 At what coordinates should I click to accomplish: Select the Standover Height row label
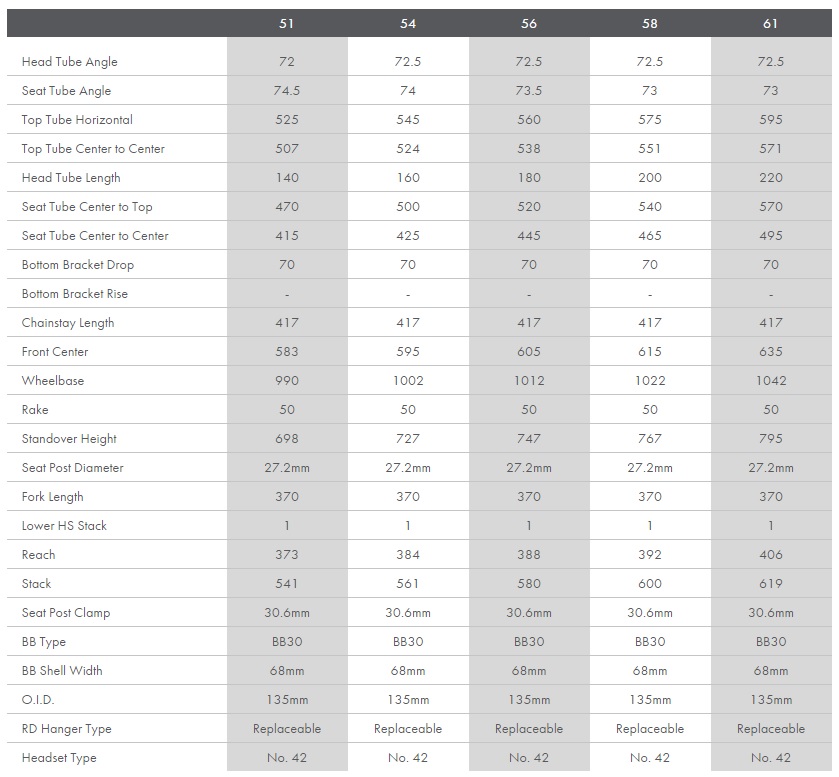coord(69,439)
